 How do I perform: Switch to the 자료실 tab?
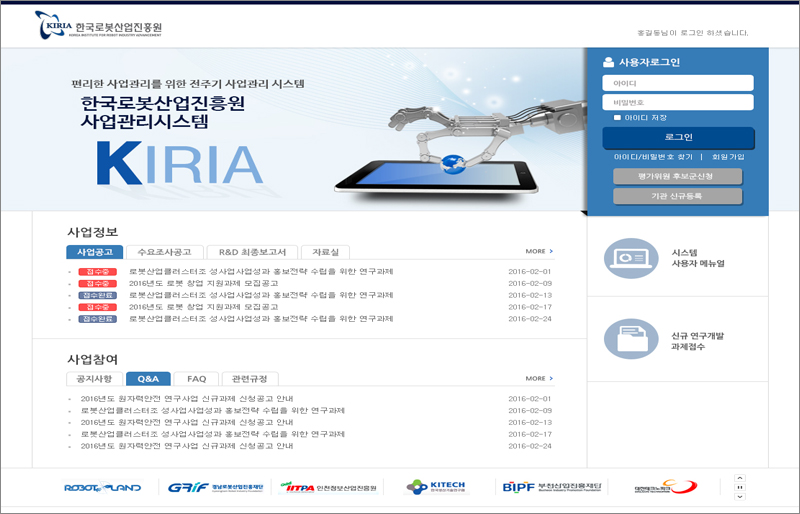point(325,252)
